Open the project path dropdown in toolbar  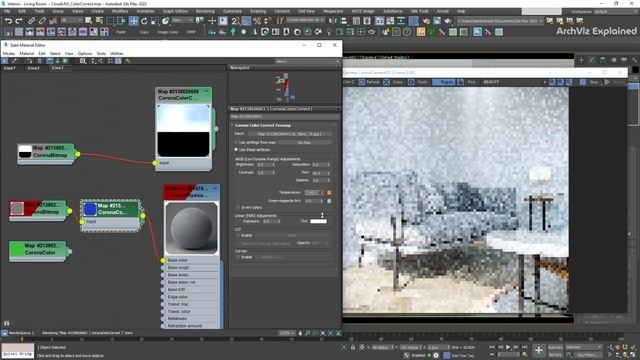tap(500, 20)
